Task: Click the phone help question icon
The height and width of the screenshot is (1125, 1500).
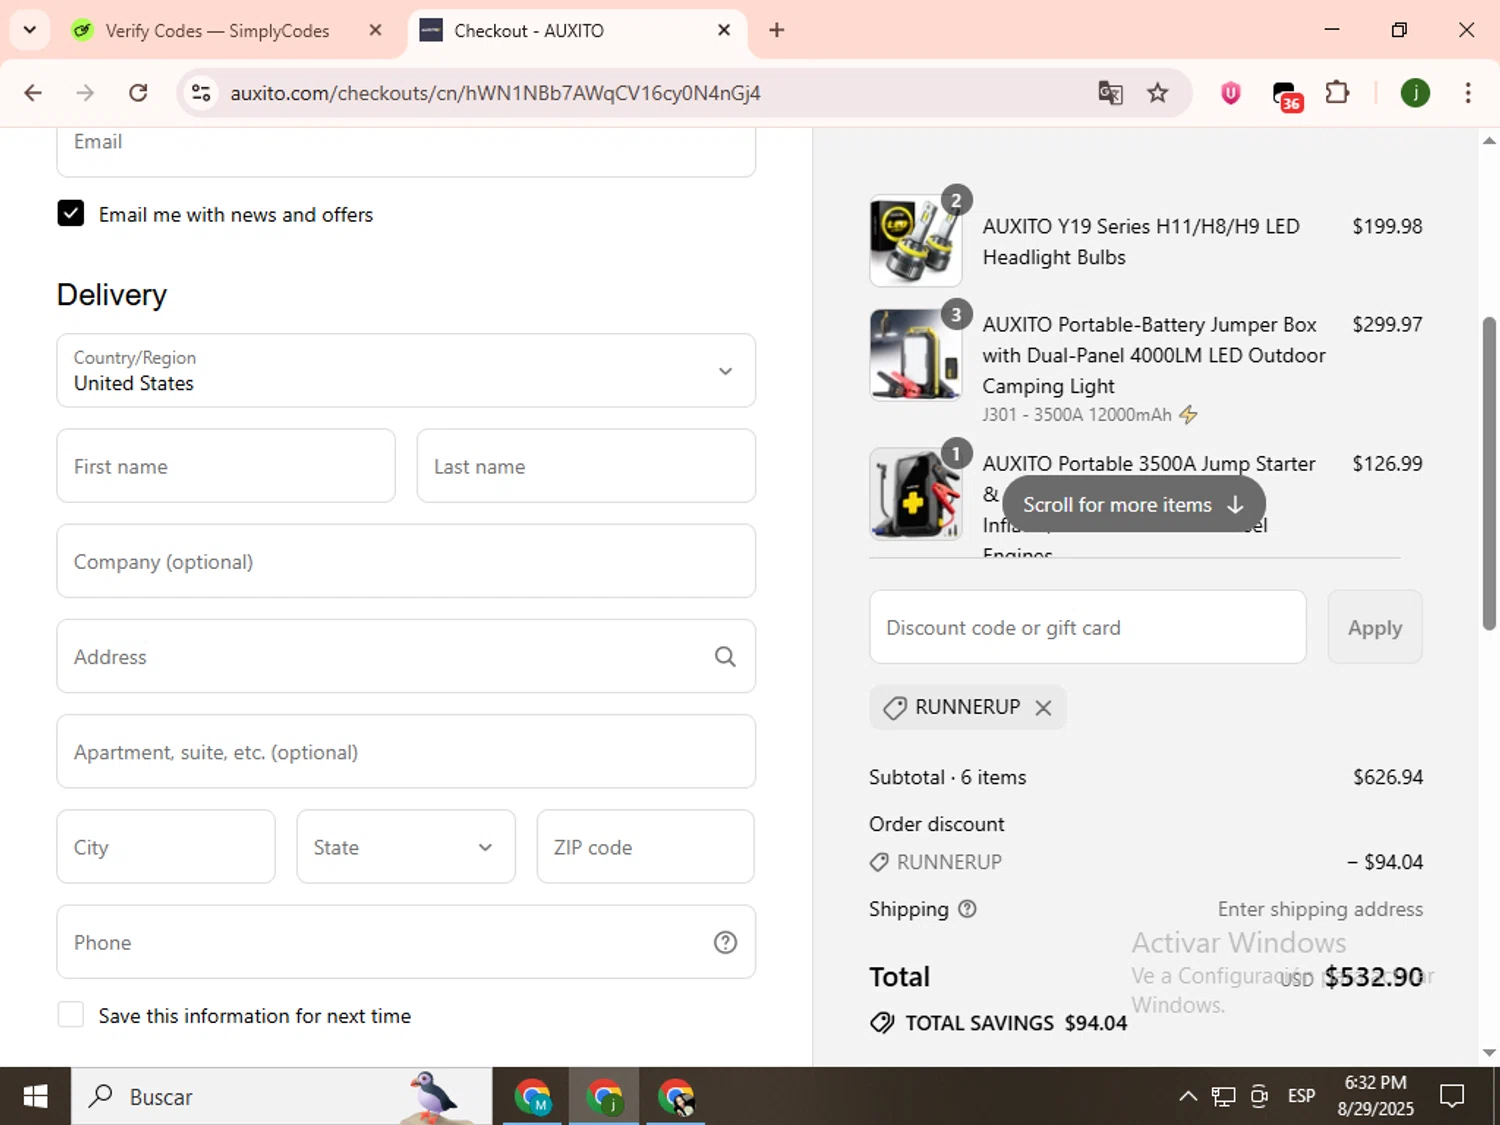Action: [x=725, y=942]
